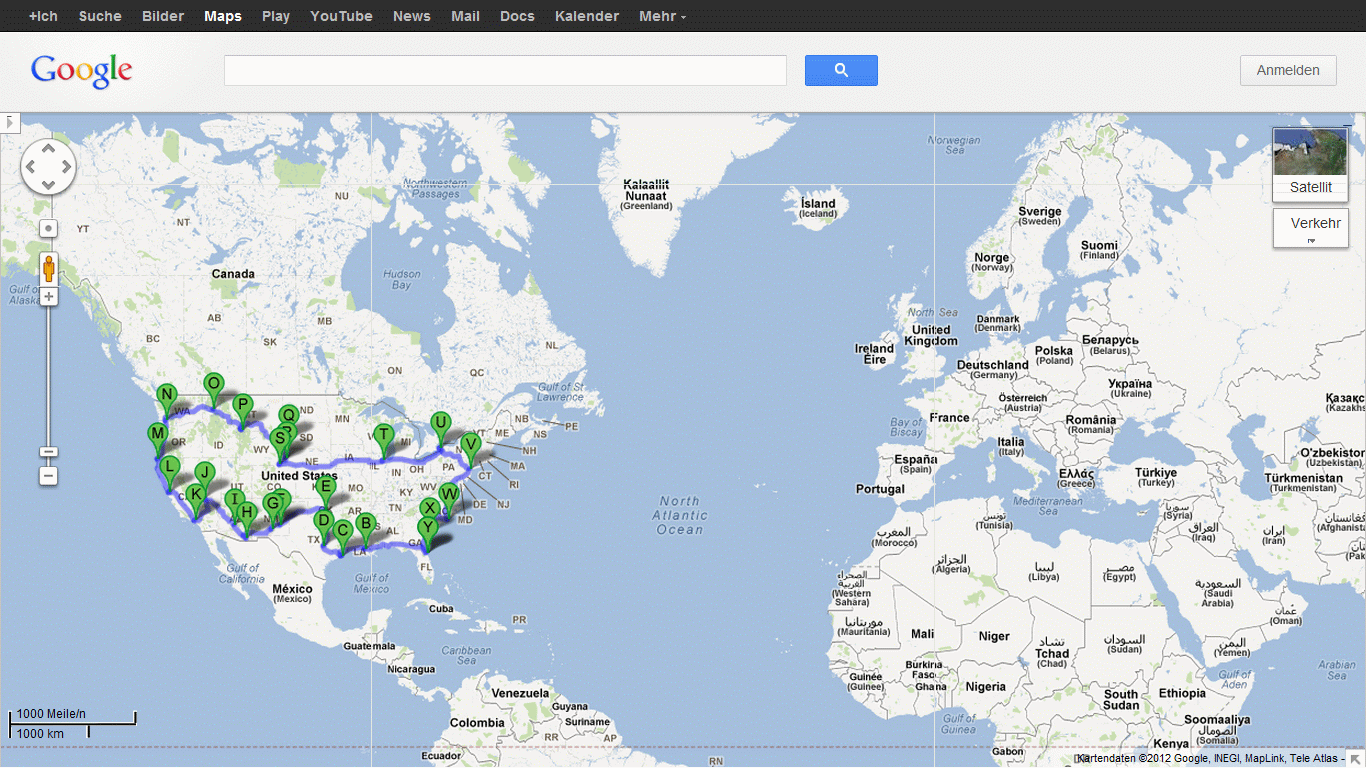This screenshot has width=1366, height=768.
Task: Click the my-location dot button
Action: (x=48, y=228)
